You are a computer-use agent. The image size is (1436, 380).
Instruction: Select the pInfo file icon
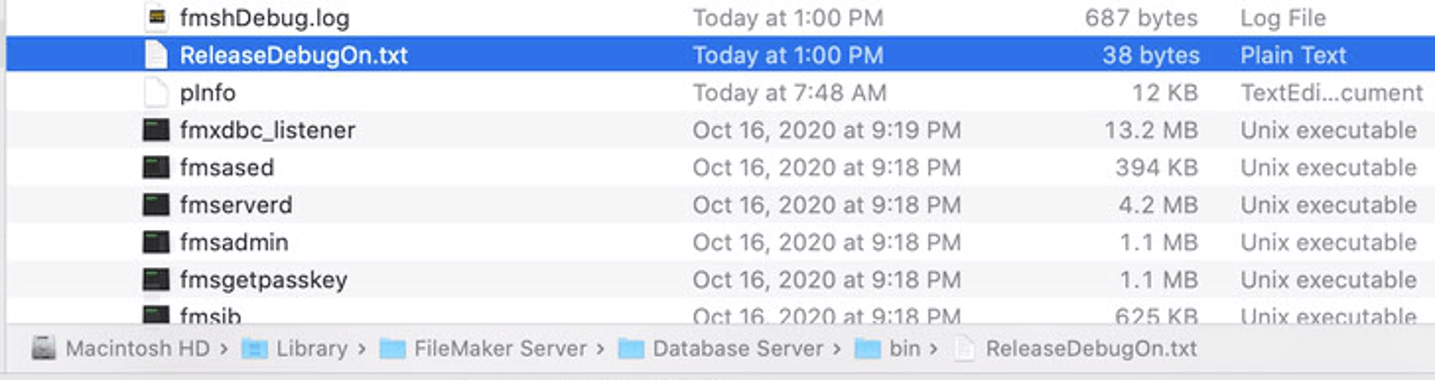coord(155,93)
